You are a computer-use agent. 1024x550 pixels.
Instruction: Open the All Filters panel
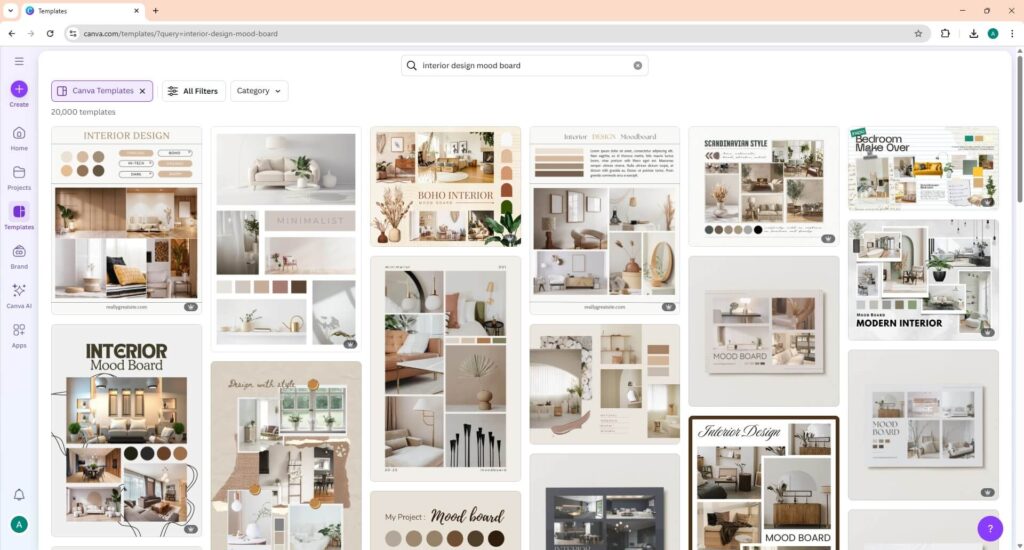(x=193, y=91)
